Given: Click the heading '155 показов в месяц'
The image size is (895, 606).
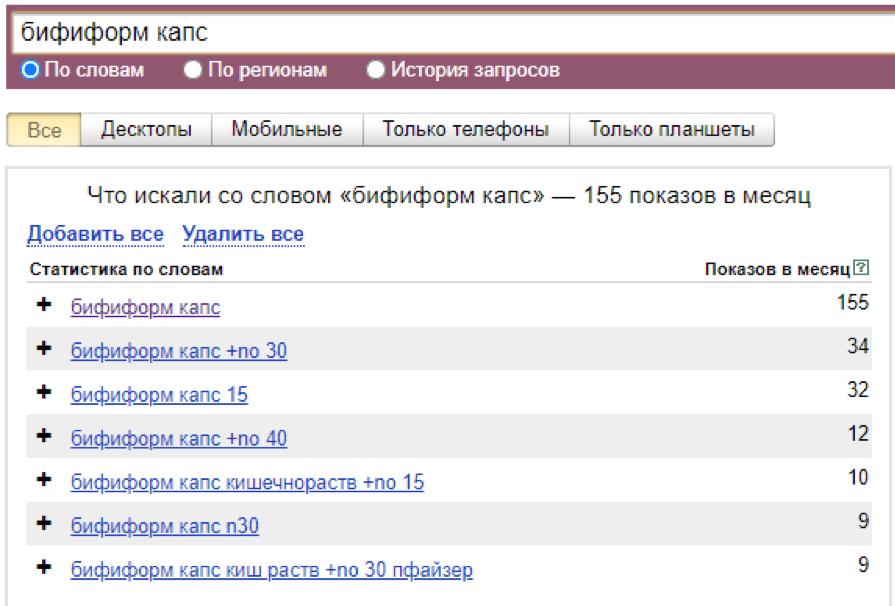Looking at the screenshot, I should tap(697, 196).
